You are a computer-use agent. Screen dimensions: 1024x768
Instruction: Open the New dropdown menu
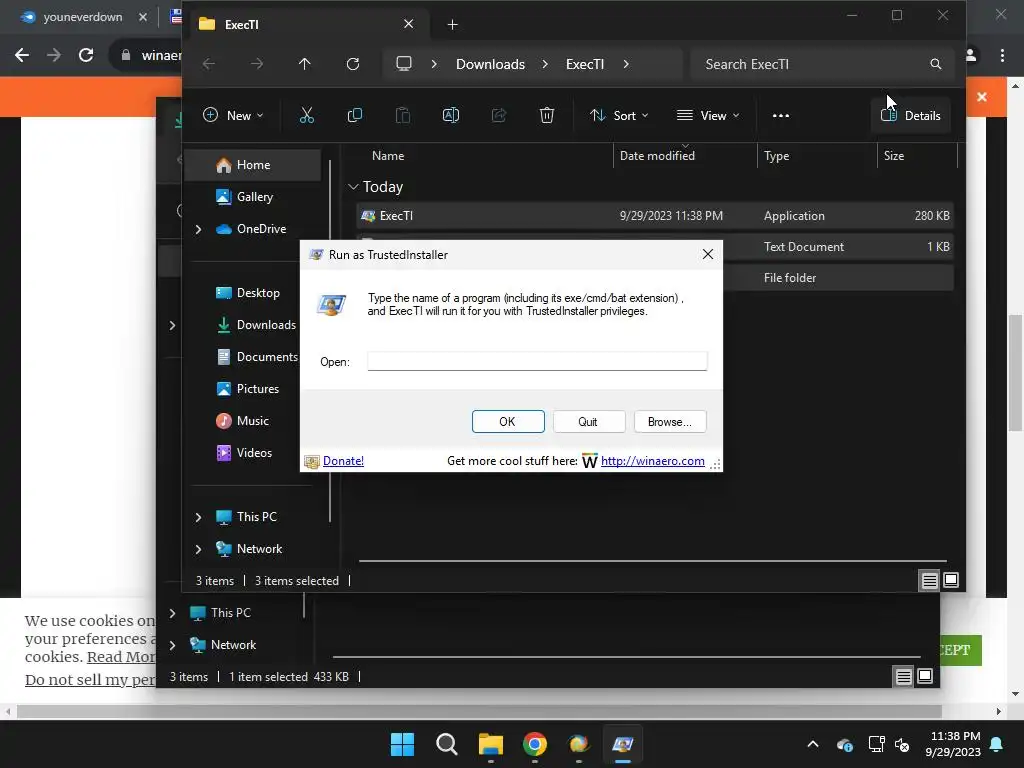click(x=233, y=116)
